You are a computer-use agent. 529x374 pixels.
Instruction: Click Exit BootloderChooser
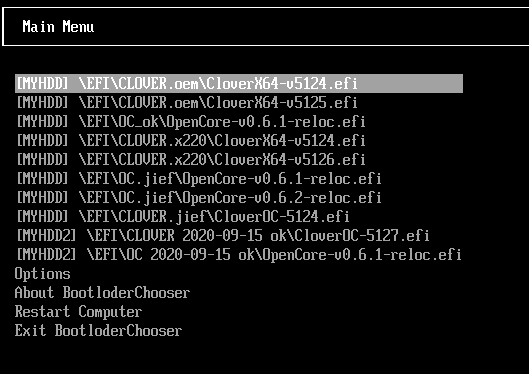[x=98, y=330]
